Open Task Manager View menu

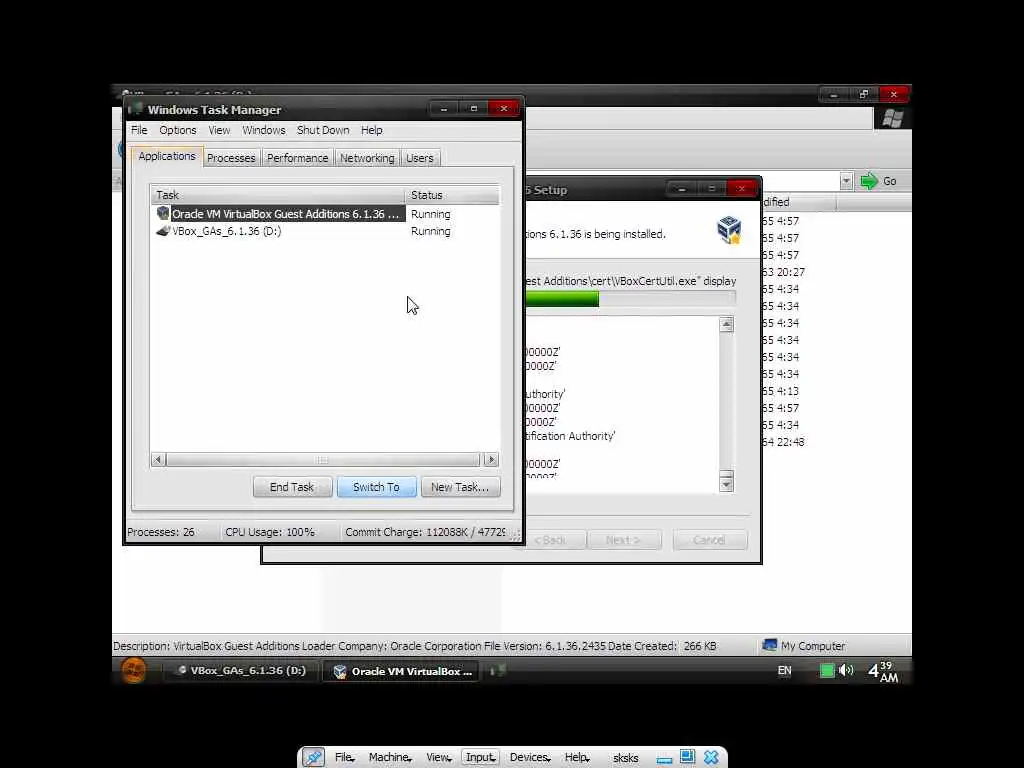[219, 130]
